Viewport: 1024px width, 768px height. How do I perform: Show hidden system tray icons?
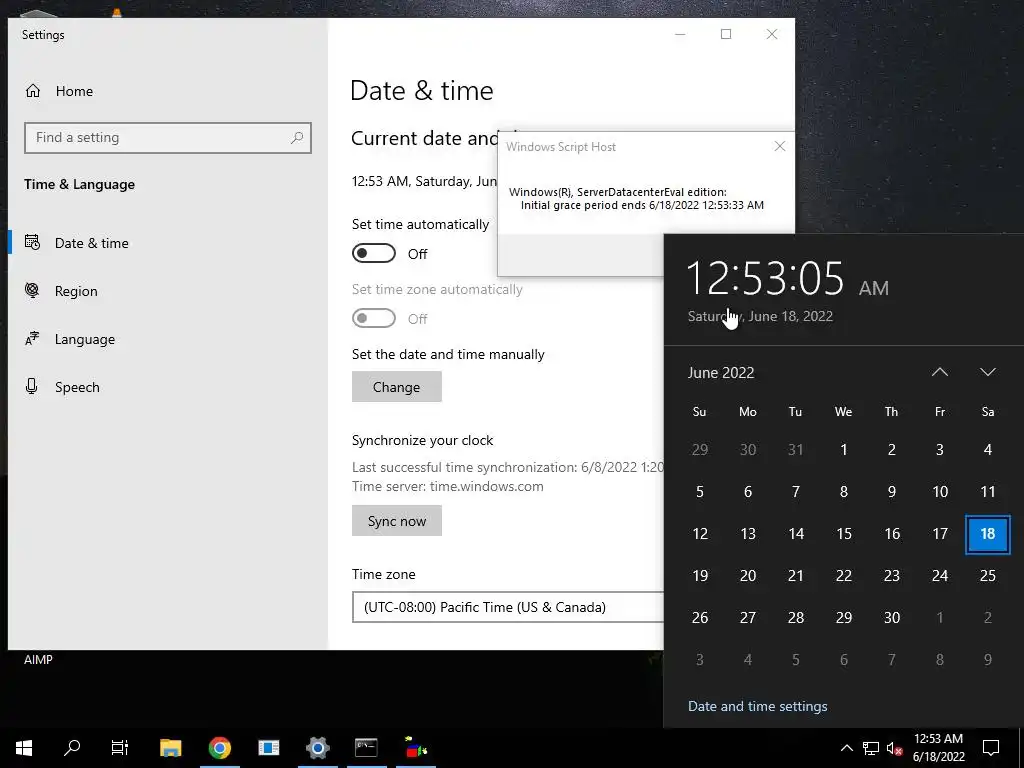(846, 748)
